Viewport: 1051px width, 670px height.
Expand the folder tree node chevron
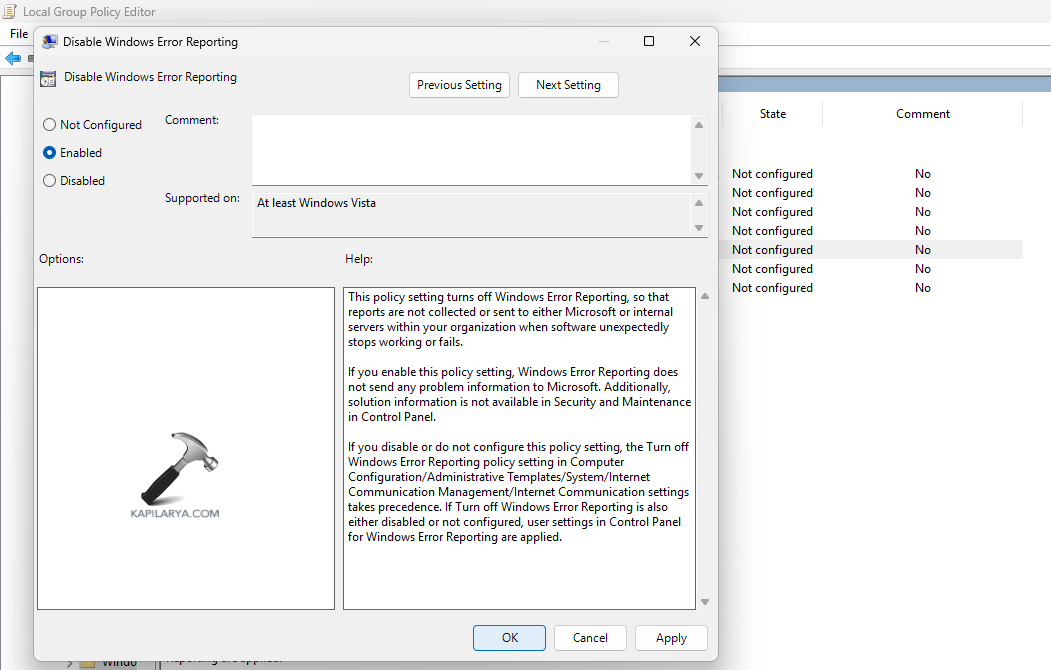(69, 663)
